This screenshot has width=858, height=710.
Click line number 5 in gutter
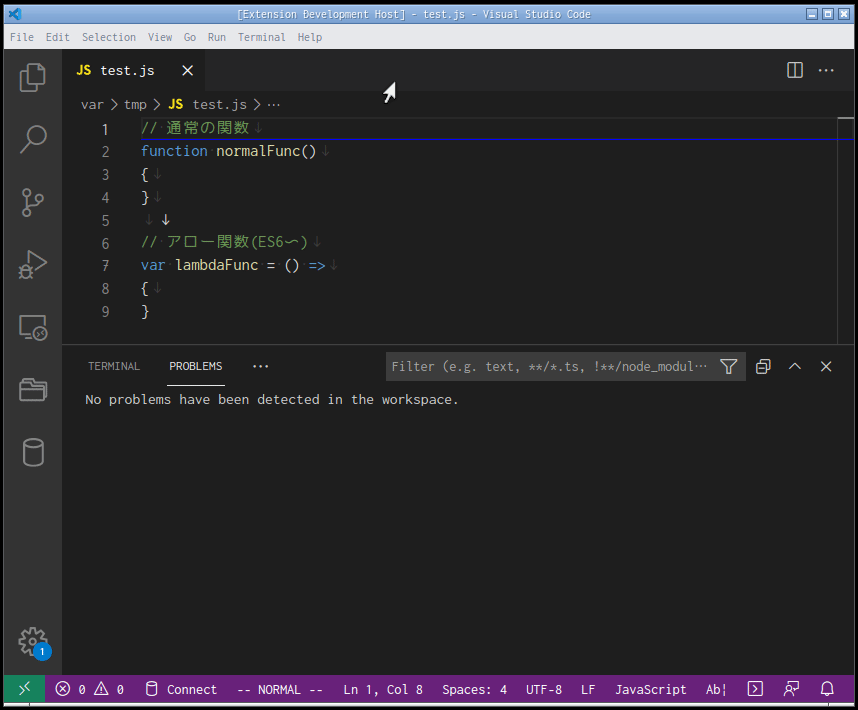(105, 220)
